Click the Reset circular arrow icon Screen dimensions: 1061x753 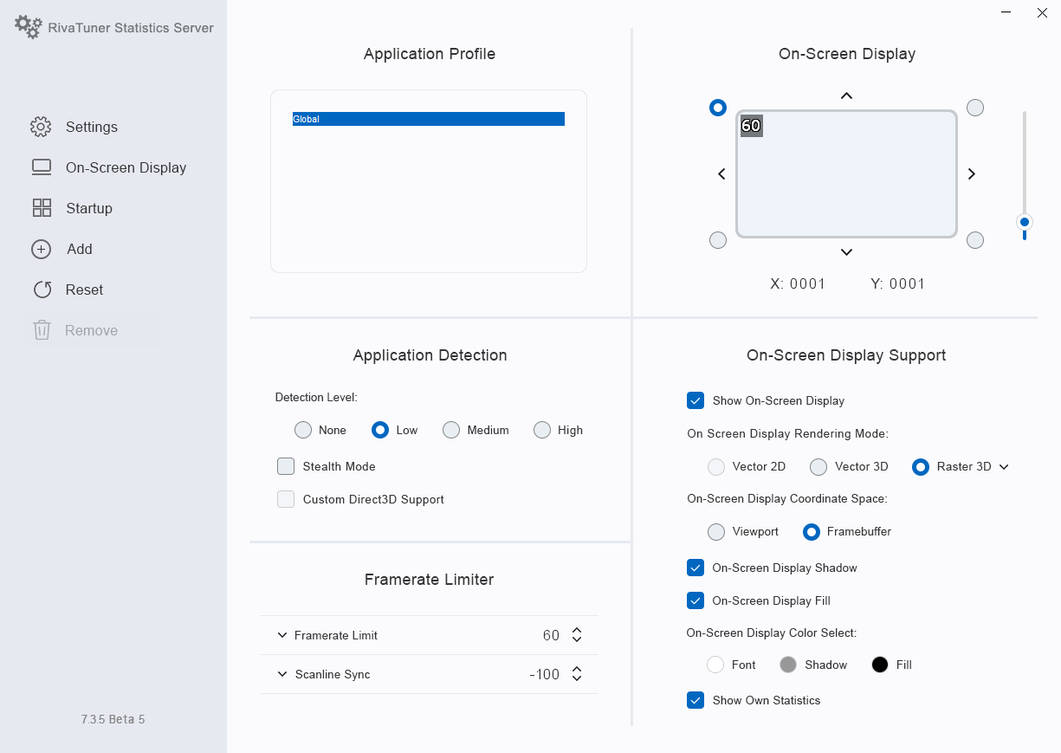[42, 290]
